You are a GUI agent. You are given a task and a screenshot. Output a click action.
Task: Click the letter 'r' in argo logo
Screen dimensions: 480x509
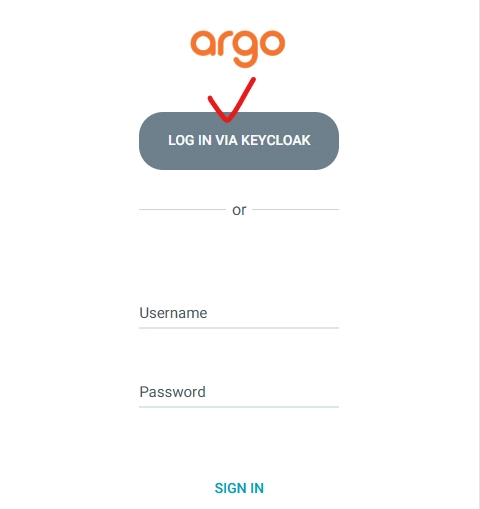point(224,43)
